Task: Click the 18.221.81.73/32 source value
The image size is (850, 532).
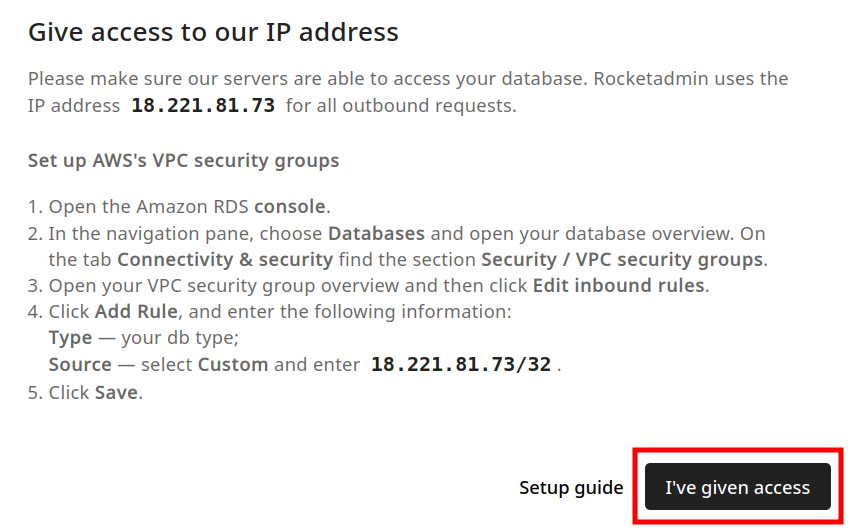Action: point(461,364)
